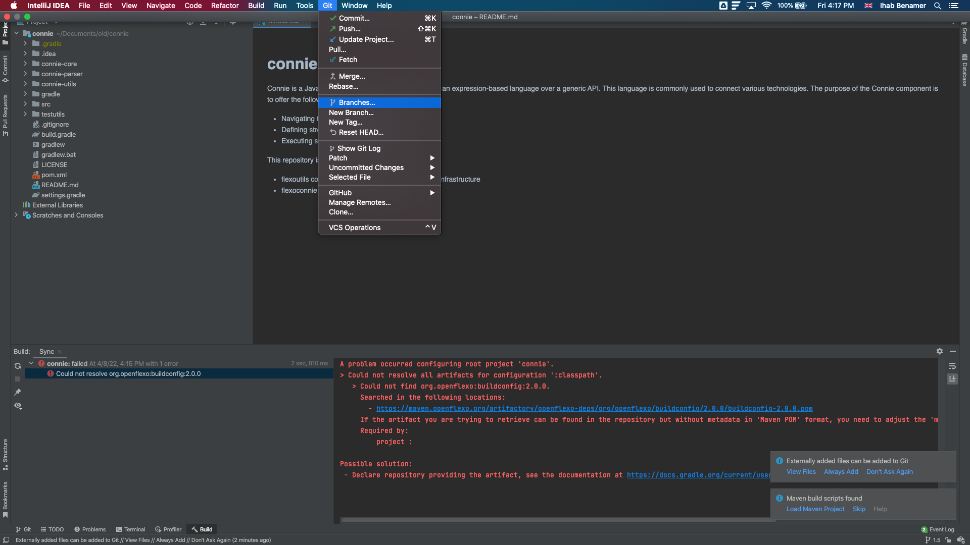970x545 pixels.
Task: Select Pull in the Git menu
Action: [379, 49]
